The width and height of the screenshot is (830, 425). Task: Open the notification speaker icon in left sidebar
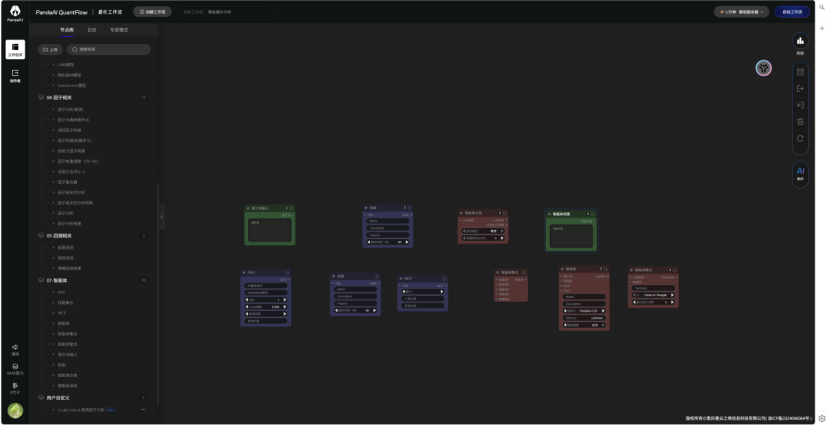15,348
